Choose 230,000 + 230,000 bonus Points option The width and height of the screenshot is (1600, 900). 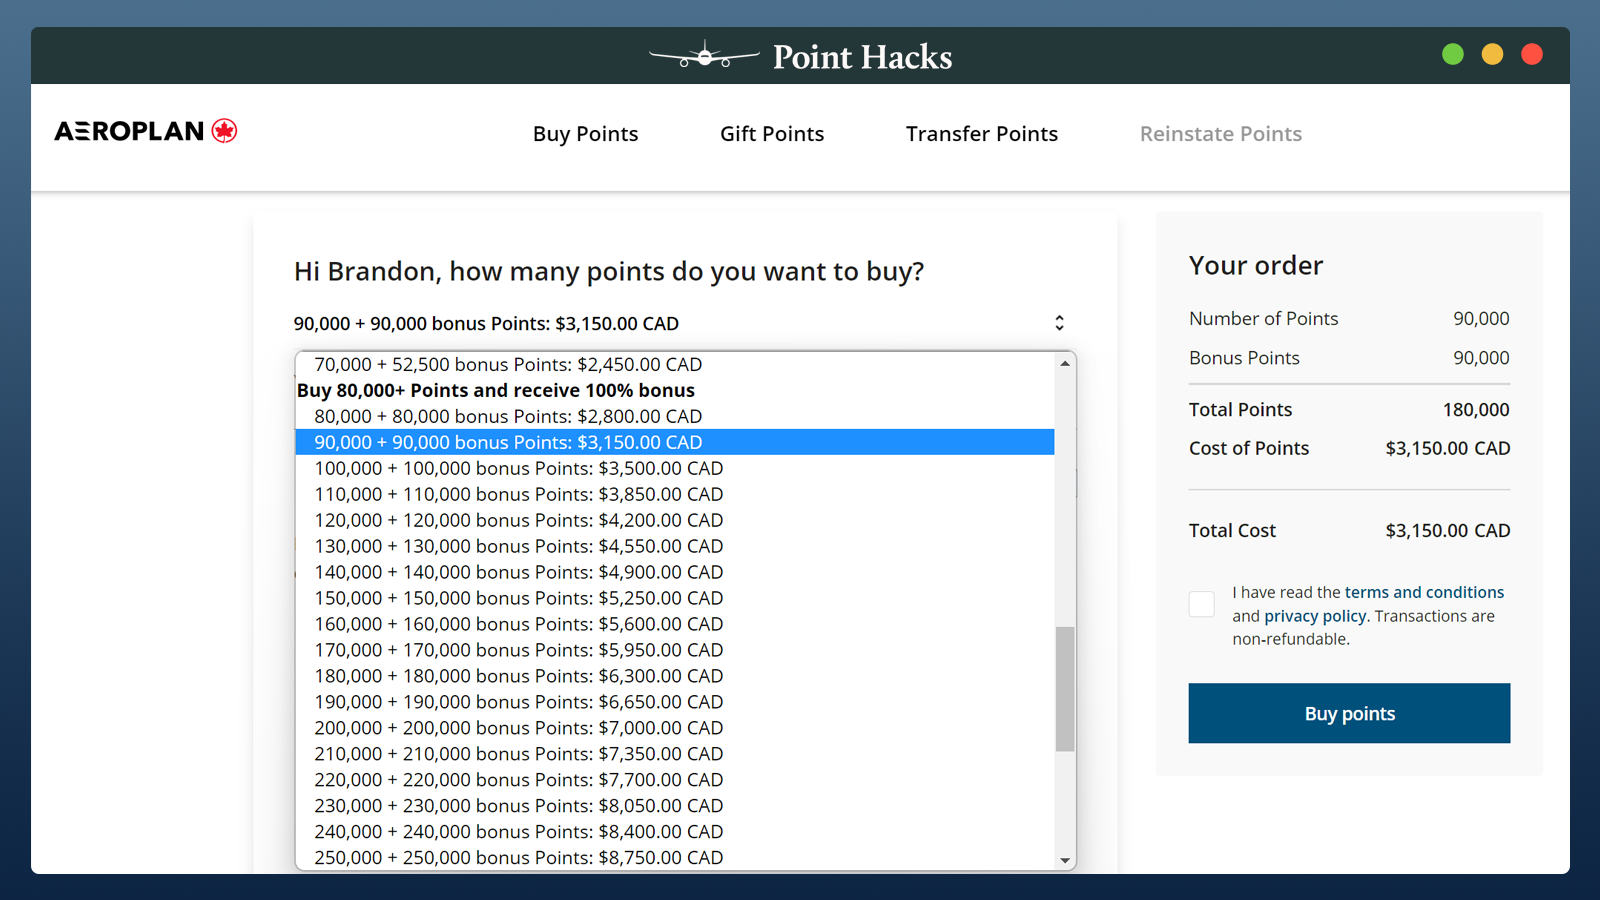click(x=675, y=806)
